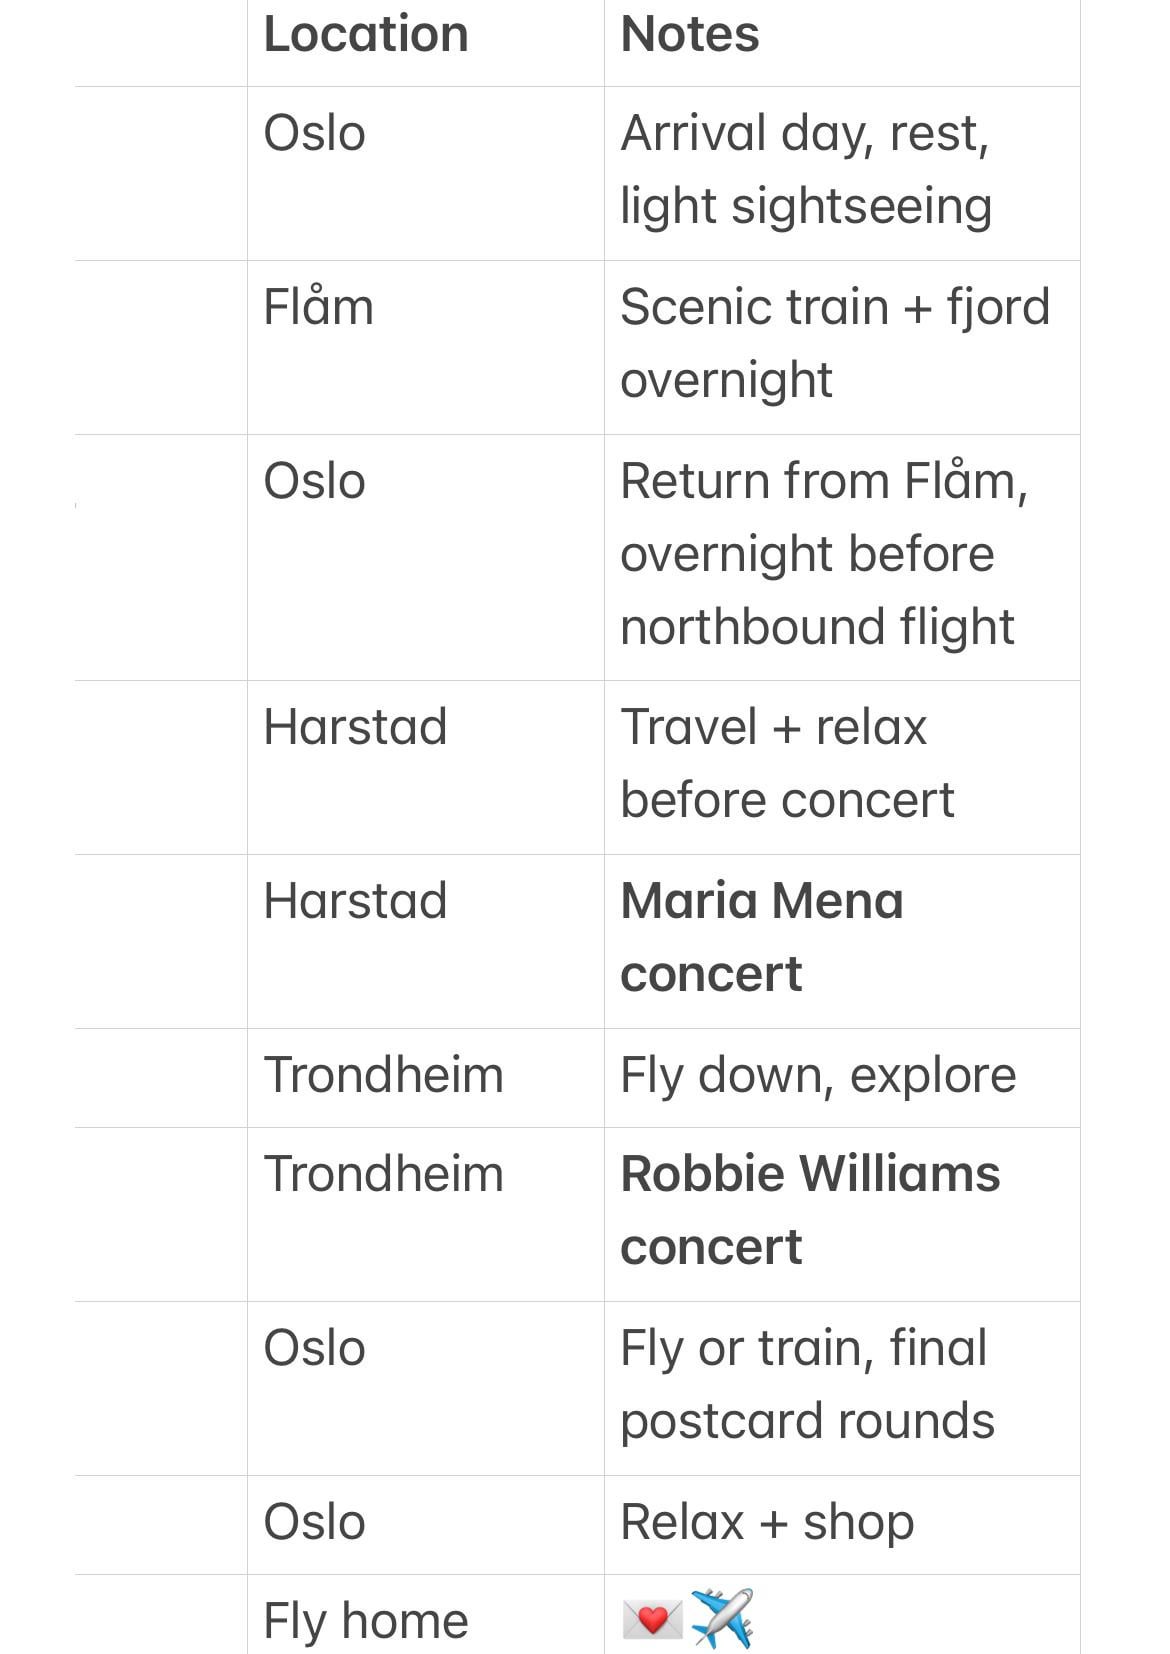Click 'Fly down, explore' note

tap(818, 1075)
